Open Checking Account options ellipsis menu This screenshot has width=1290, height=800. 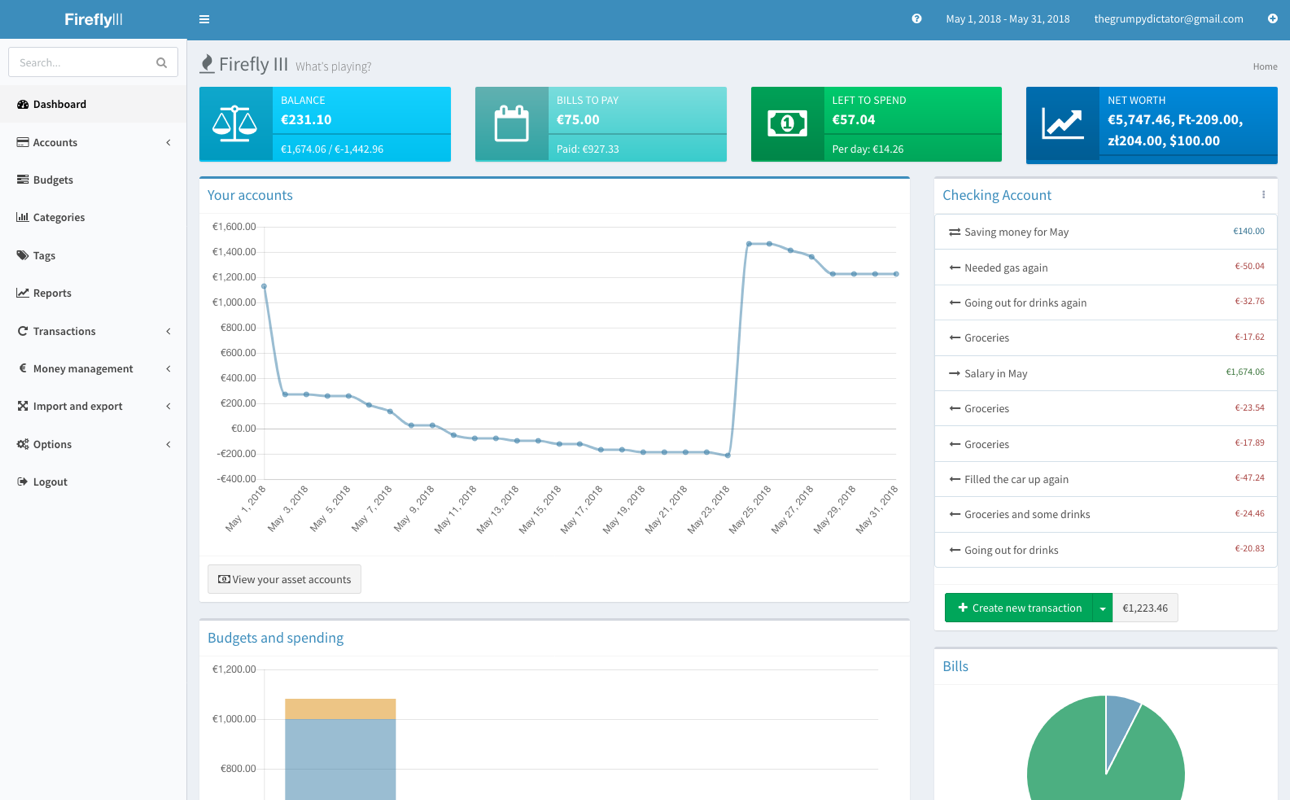1263,195
